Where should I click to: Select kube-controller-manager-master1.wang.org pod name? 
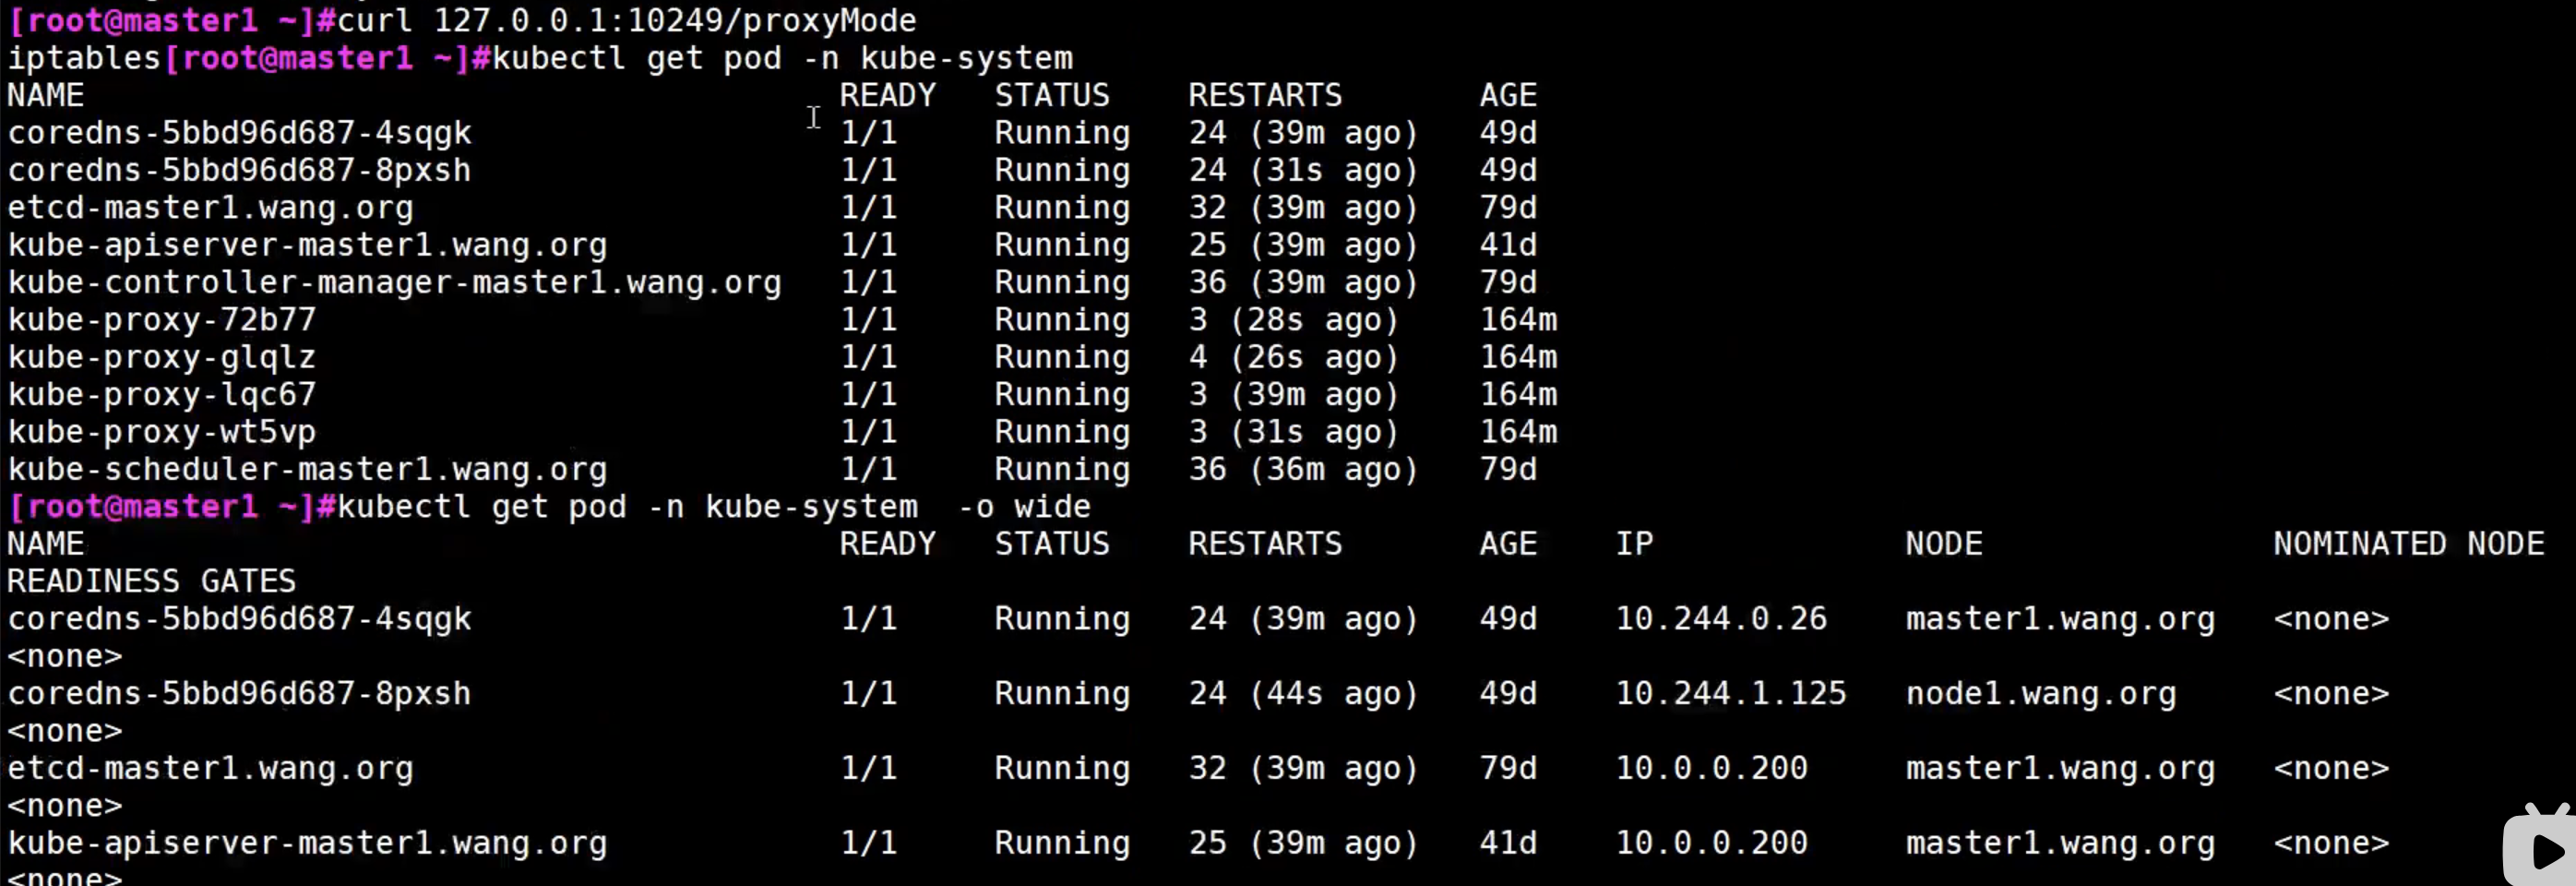pos(394,283)
